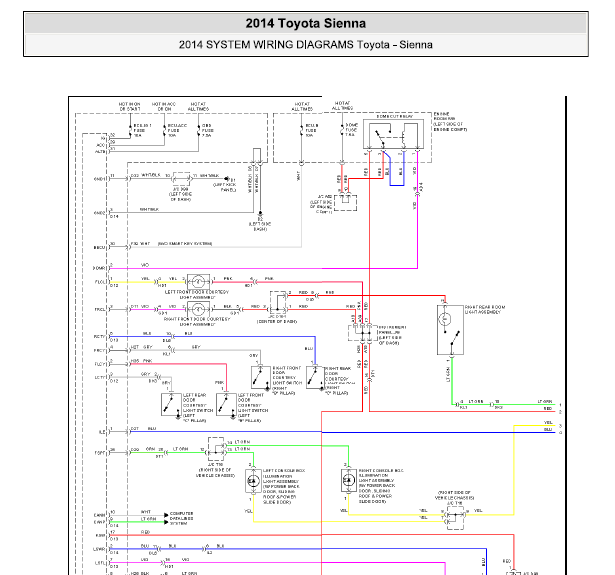Click the instrument panel junction block symbol
The image size is (615, 575).
tap(363, 333)
